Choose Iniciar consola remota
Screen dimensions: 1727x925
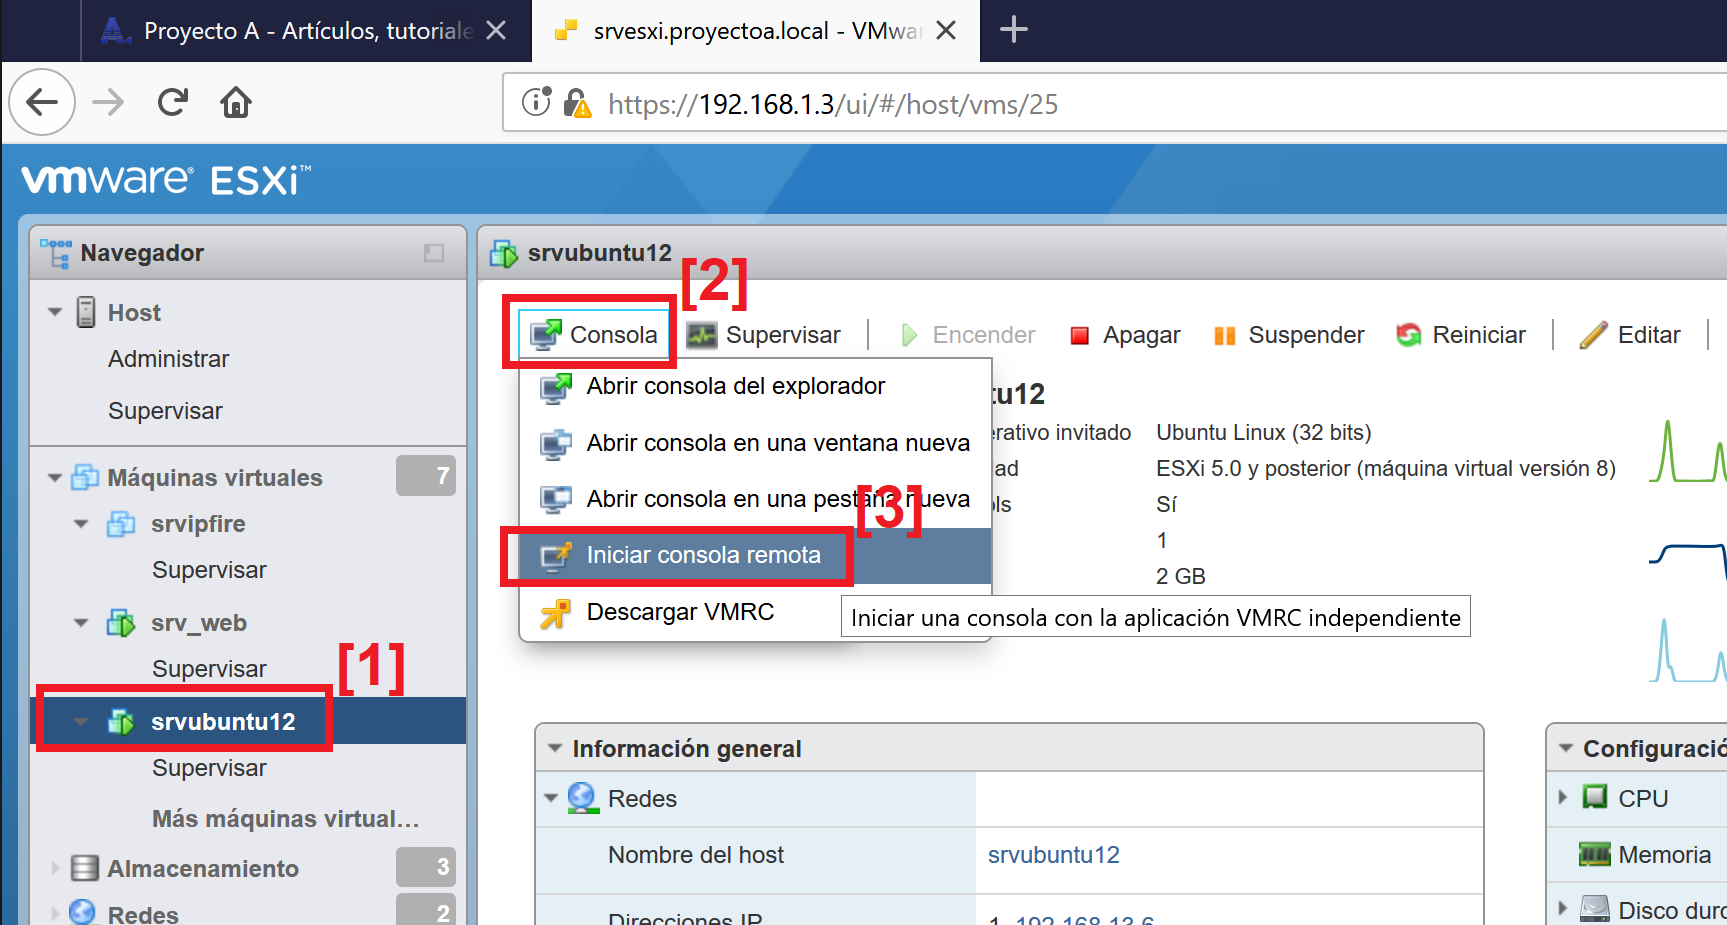pos(756,556)
